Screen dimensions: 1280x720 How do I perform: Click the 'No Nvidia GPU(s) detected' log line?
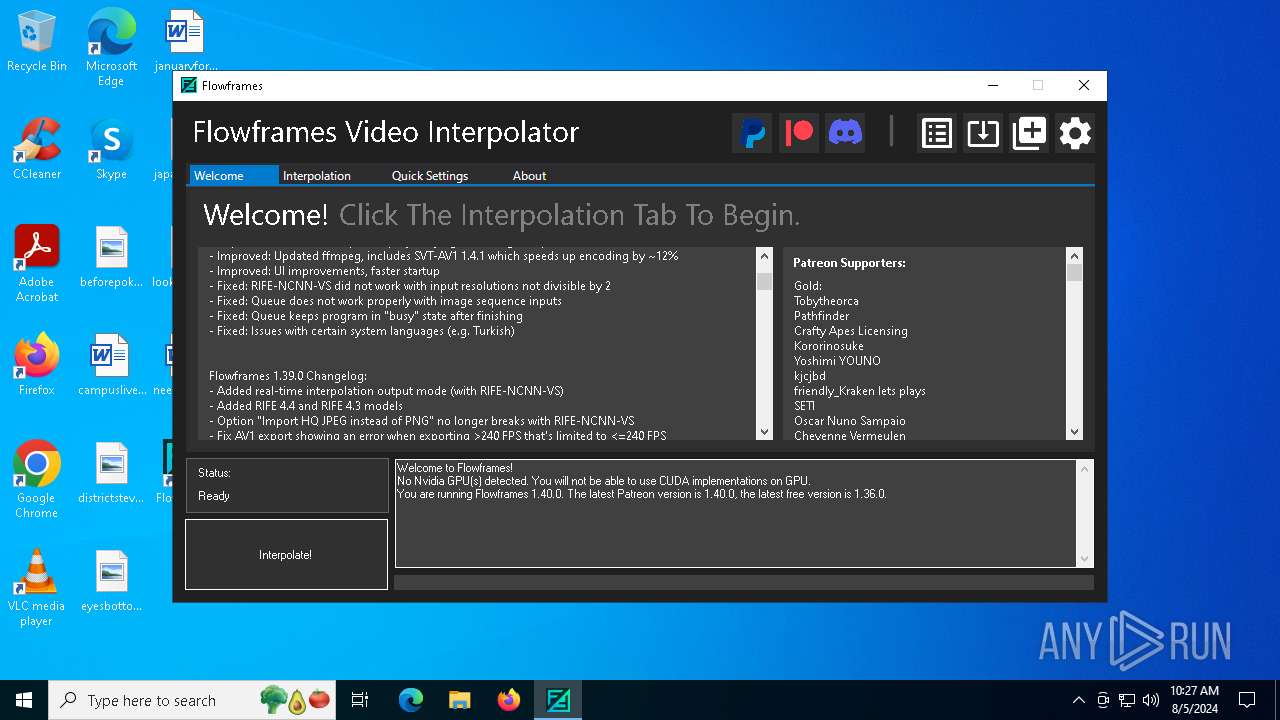[x=604, y=481]
